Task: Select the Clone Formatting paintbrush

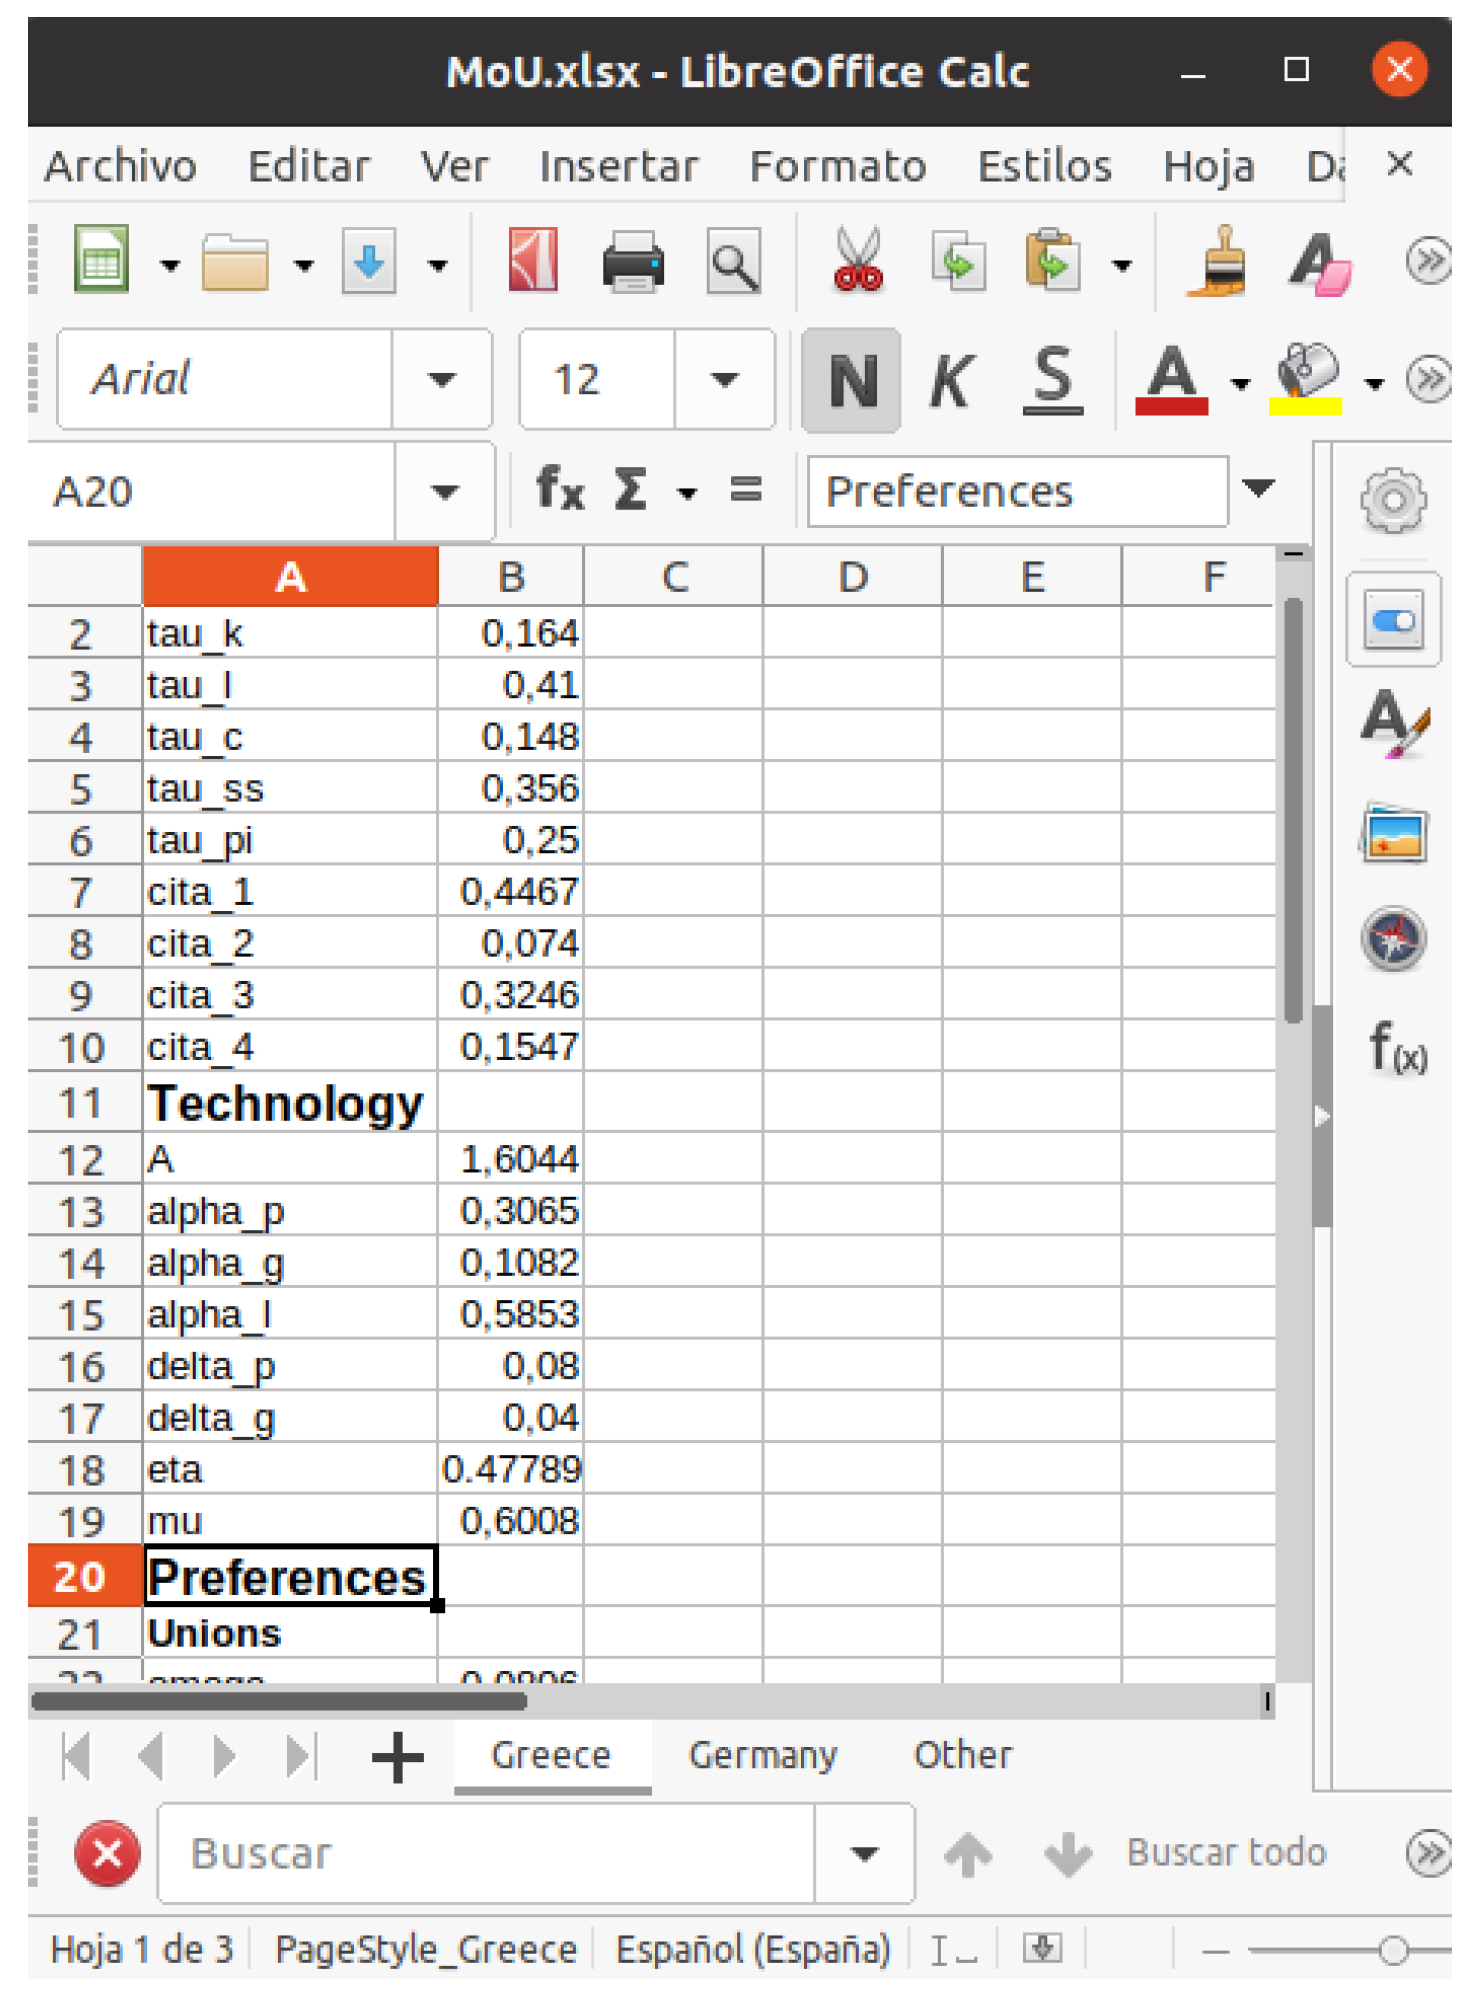Action: click(x=1218, y=261)
